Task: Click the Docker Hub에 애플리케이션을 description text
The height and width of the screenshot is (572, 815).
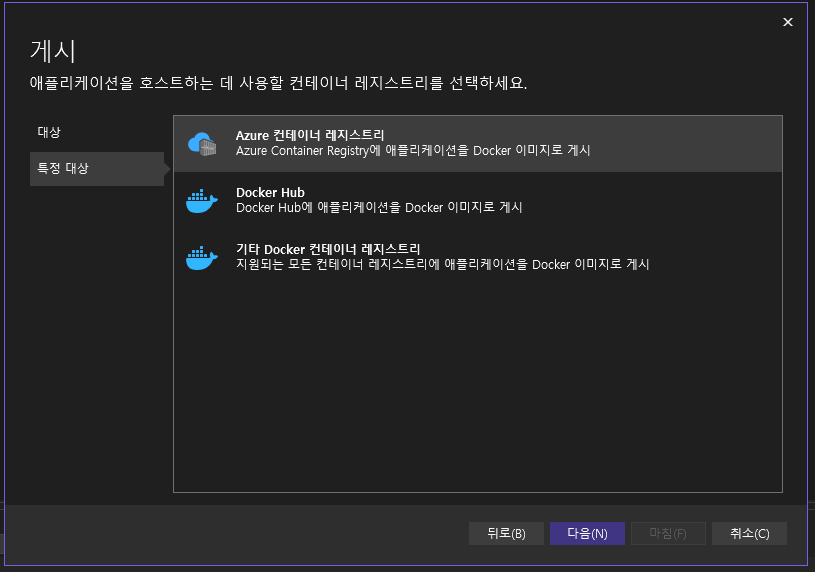Action: (x=379, y=207)
